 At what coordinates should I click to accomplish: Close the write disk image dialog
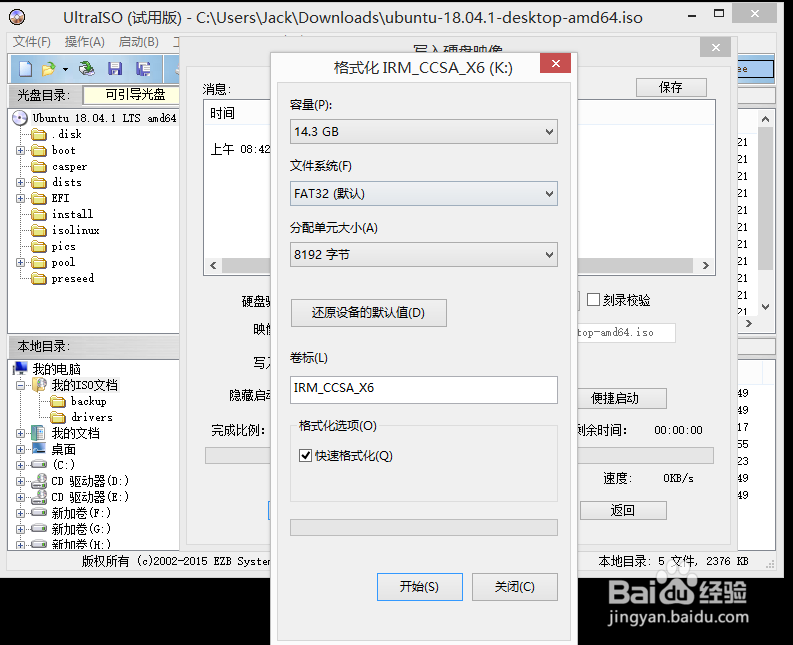pyautogui.click(x=716, y=48)
